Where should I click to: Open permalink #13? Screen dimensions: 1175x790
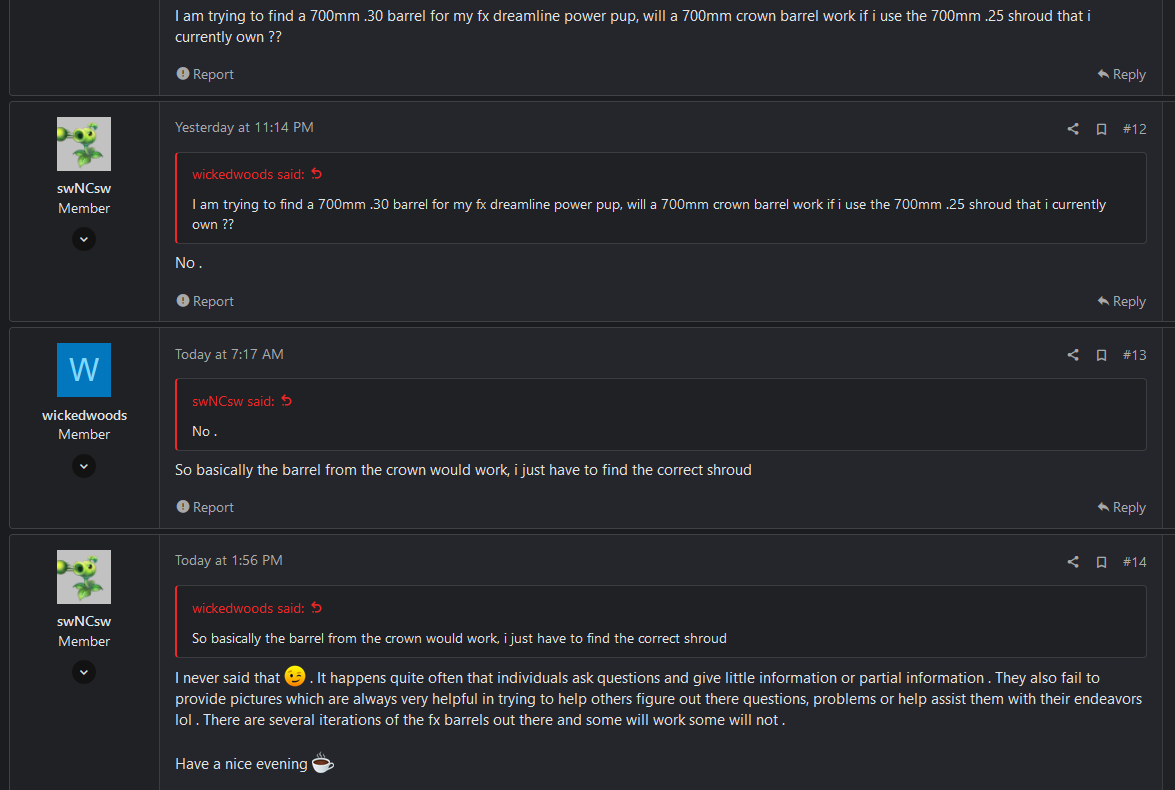coord(1135,355)
